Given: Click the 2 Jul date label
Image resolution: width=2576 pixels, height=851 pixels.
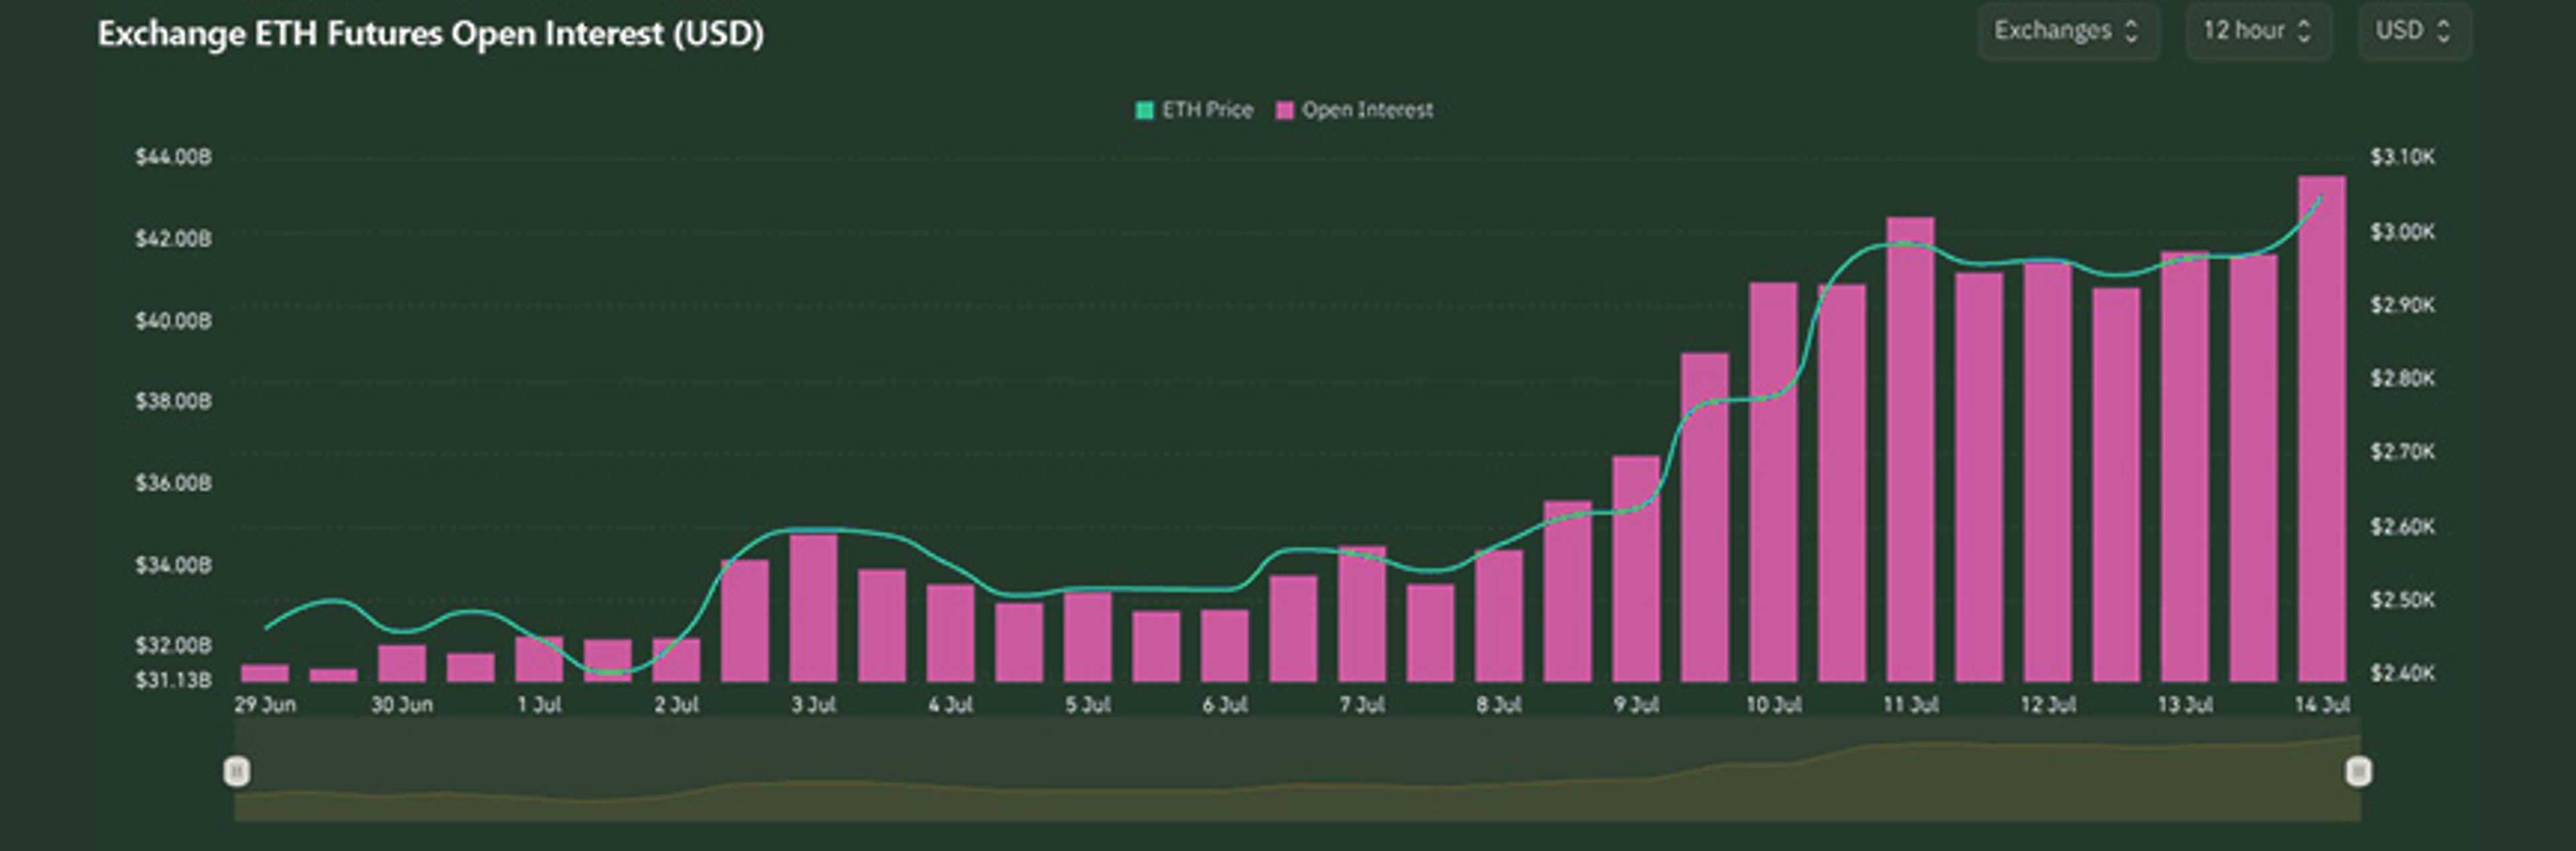Looking at the screenshot, I should coord(676,705).
